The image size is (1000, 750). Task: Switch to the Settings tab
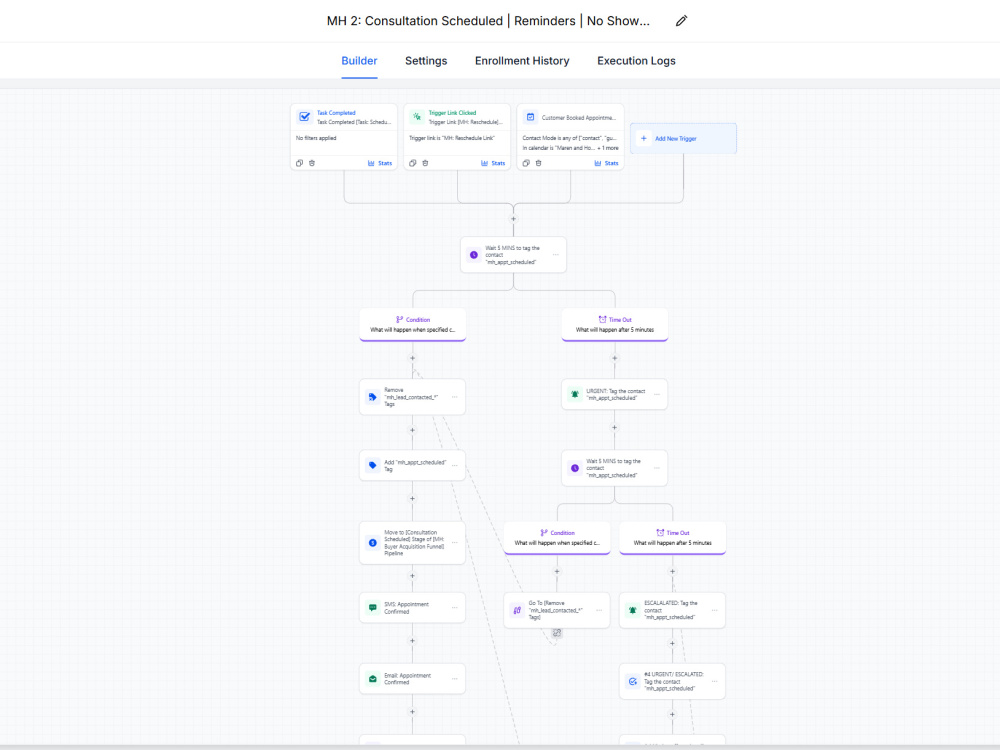coord(426,61)
